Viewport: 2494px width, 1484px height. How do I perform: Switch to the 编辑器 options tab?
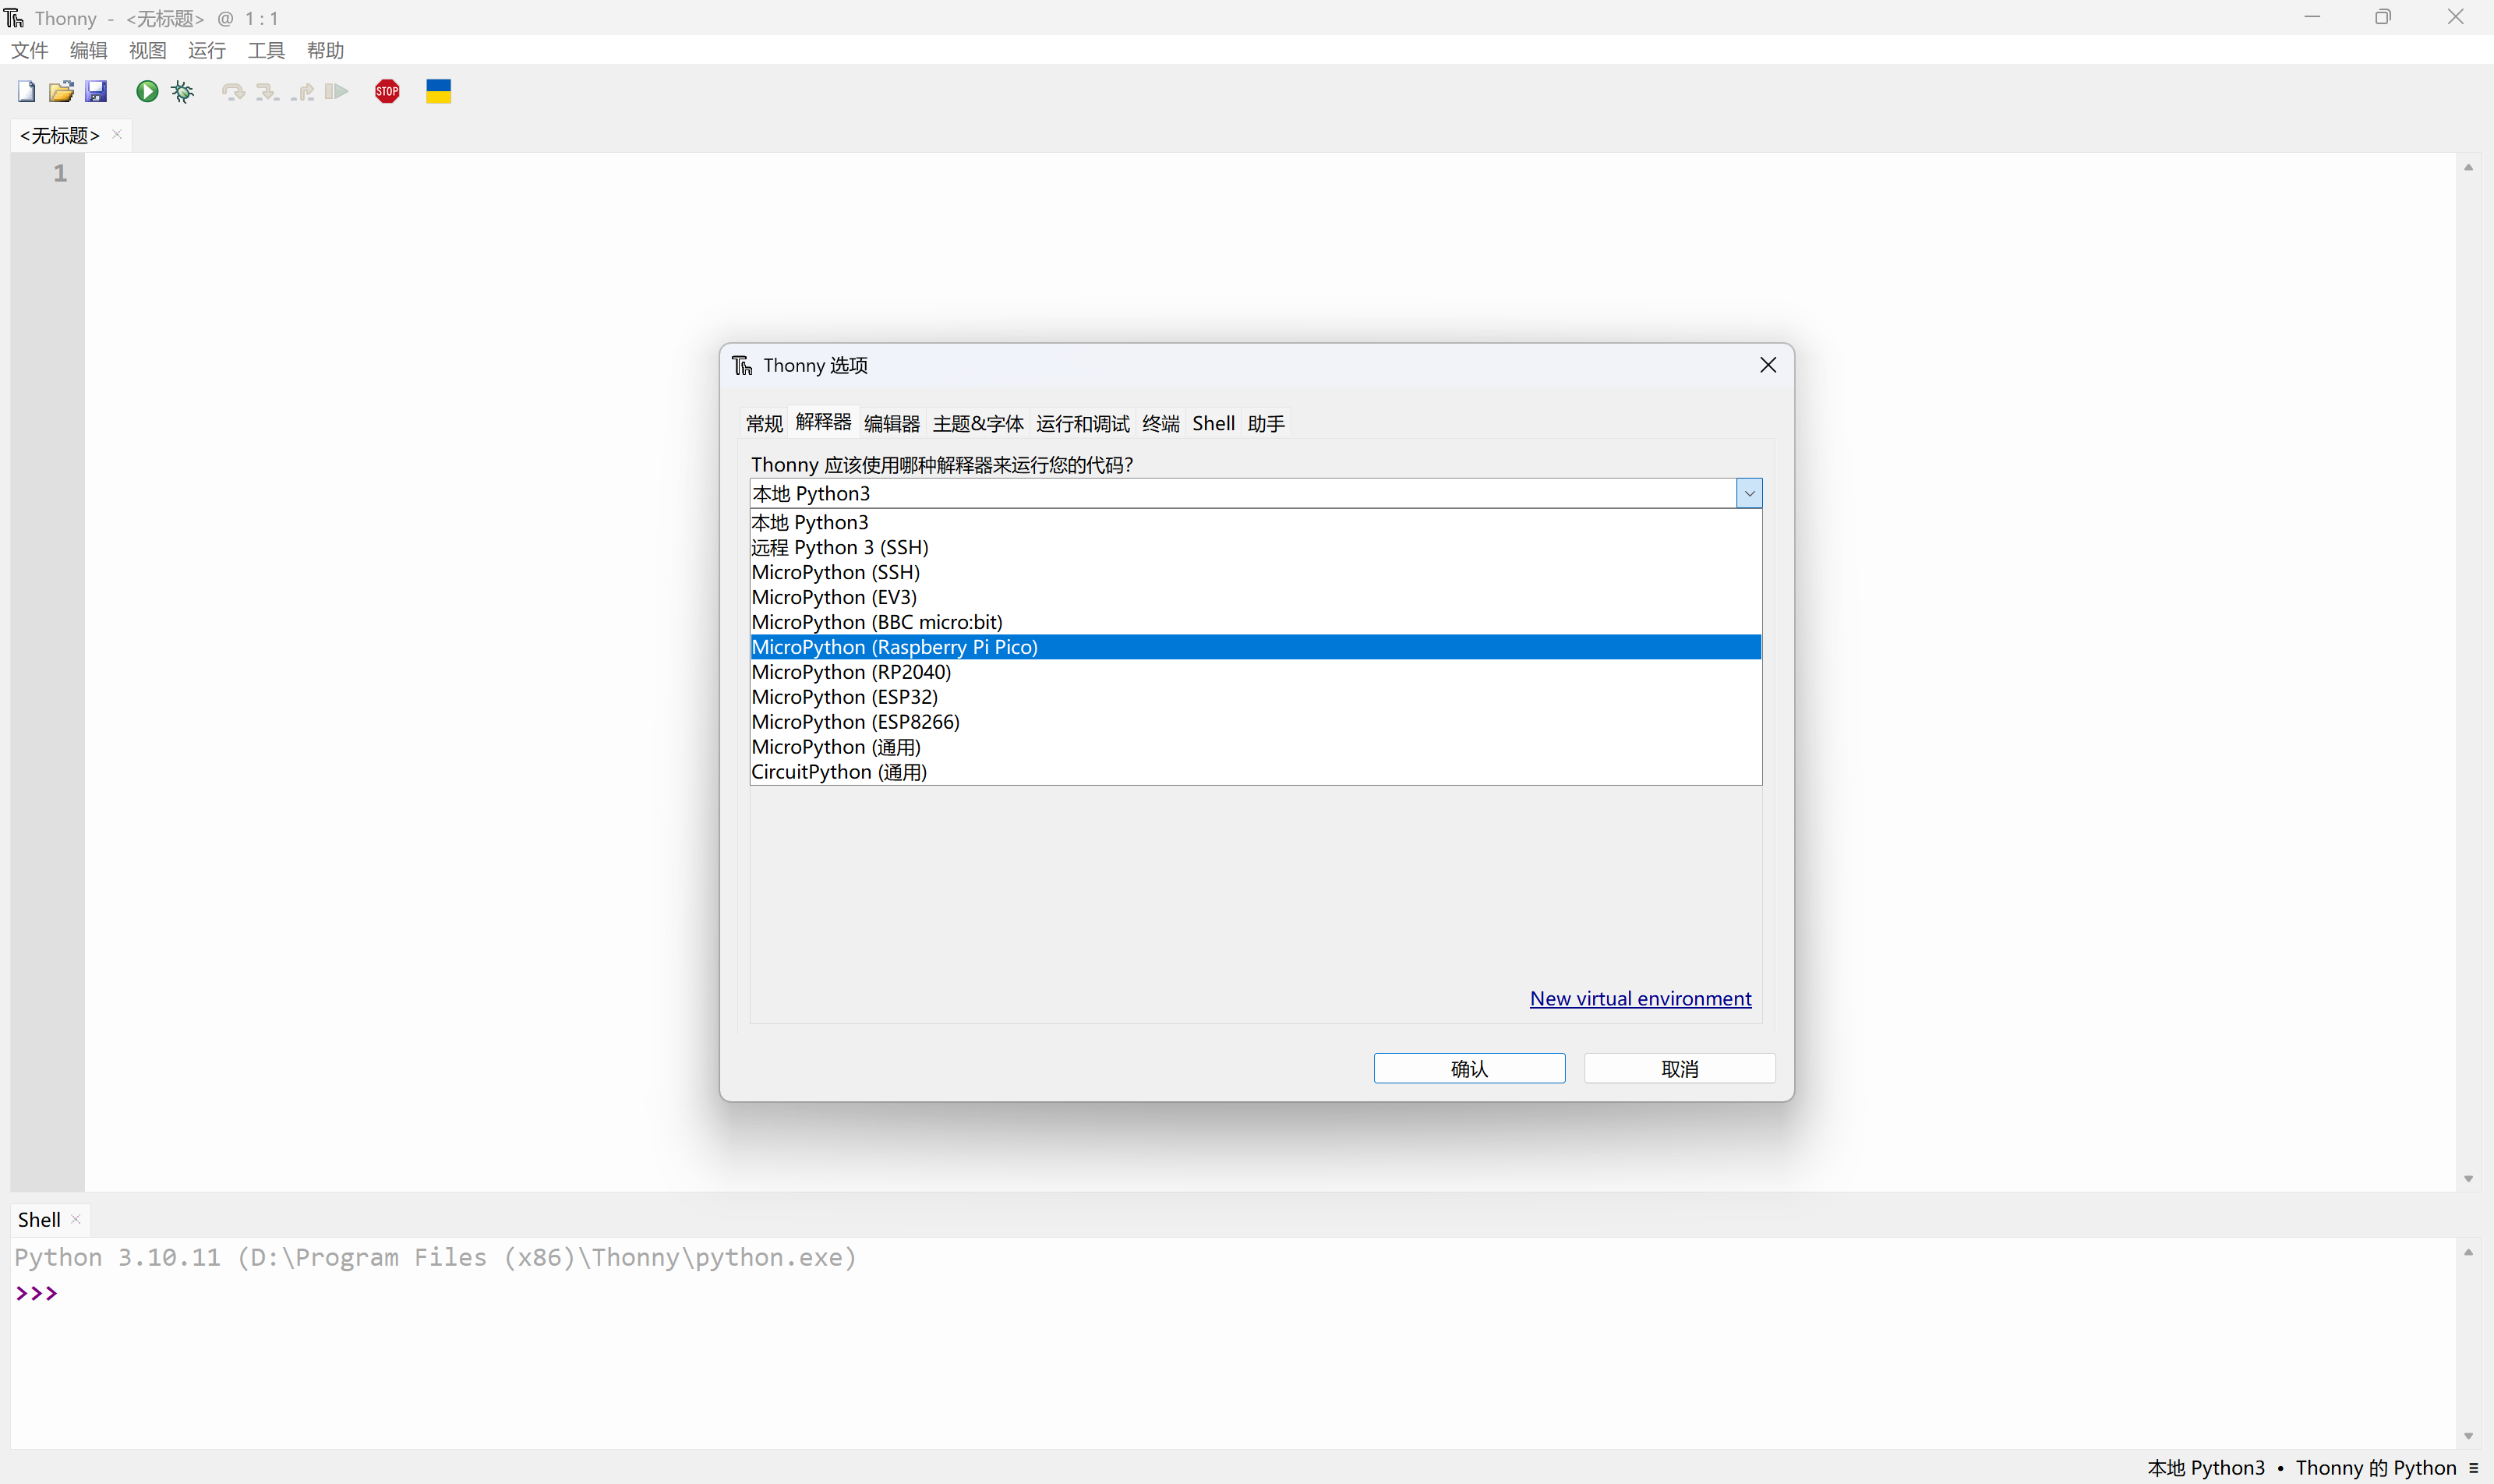point(892,423)
